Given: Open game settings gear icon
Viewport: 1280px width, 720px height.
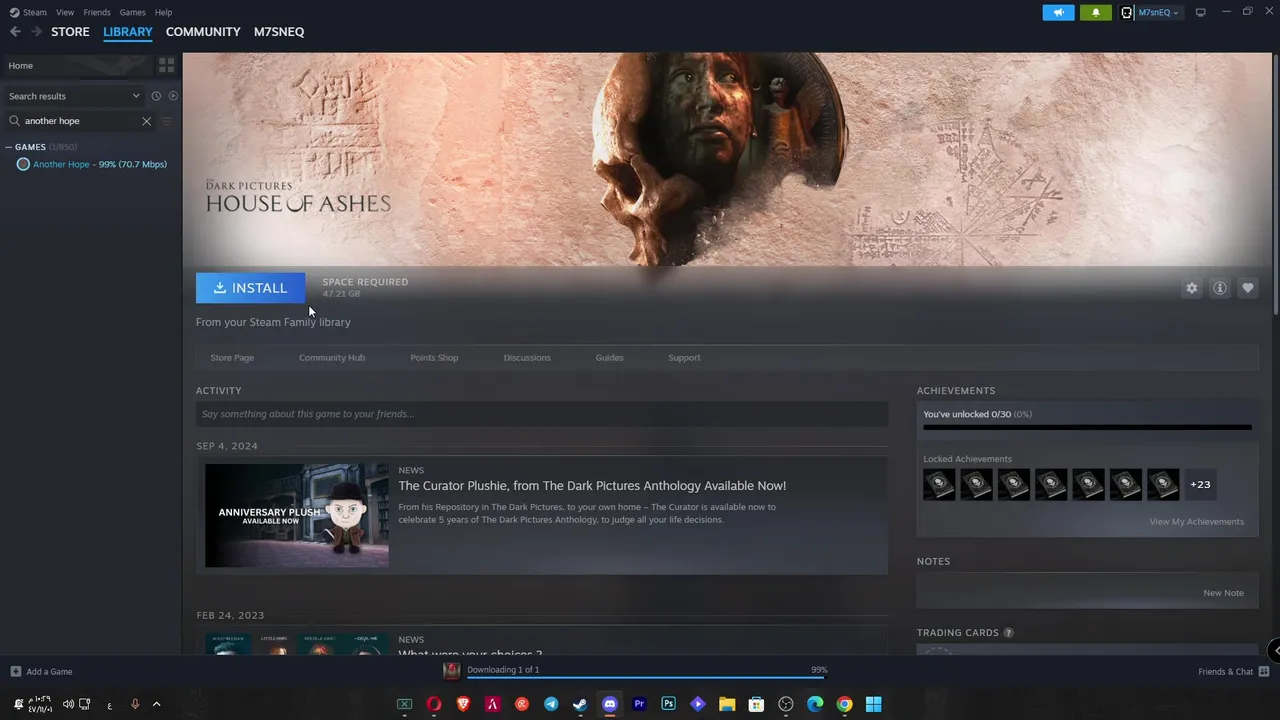Looking at the screenshot, I should (1192, 288).
